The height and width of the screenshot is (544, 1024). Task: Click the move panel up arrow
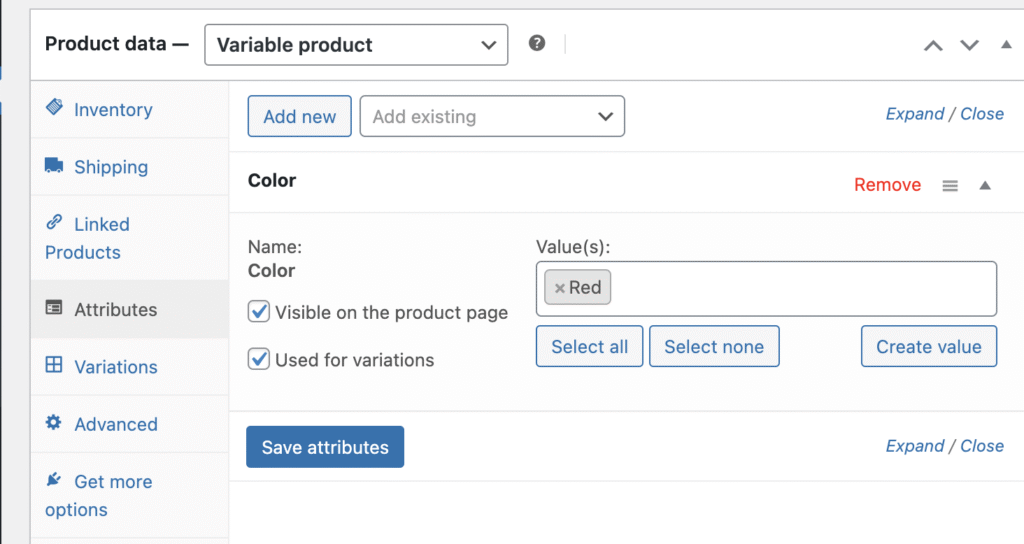tap(933, 45)
